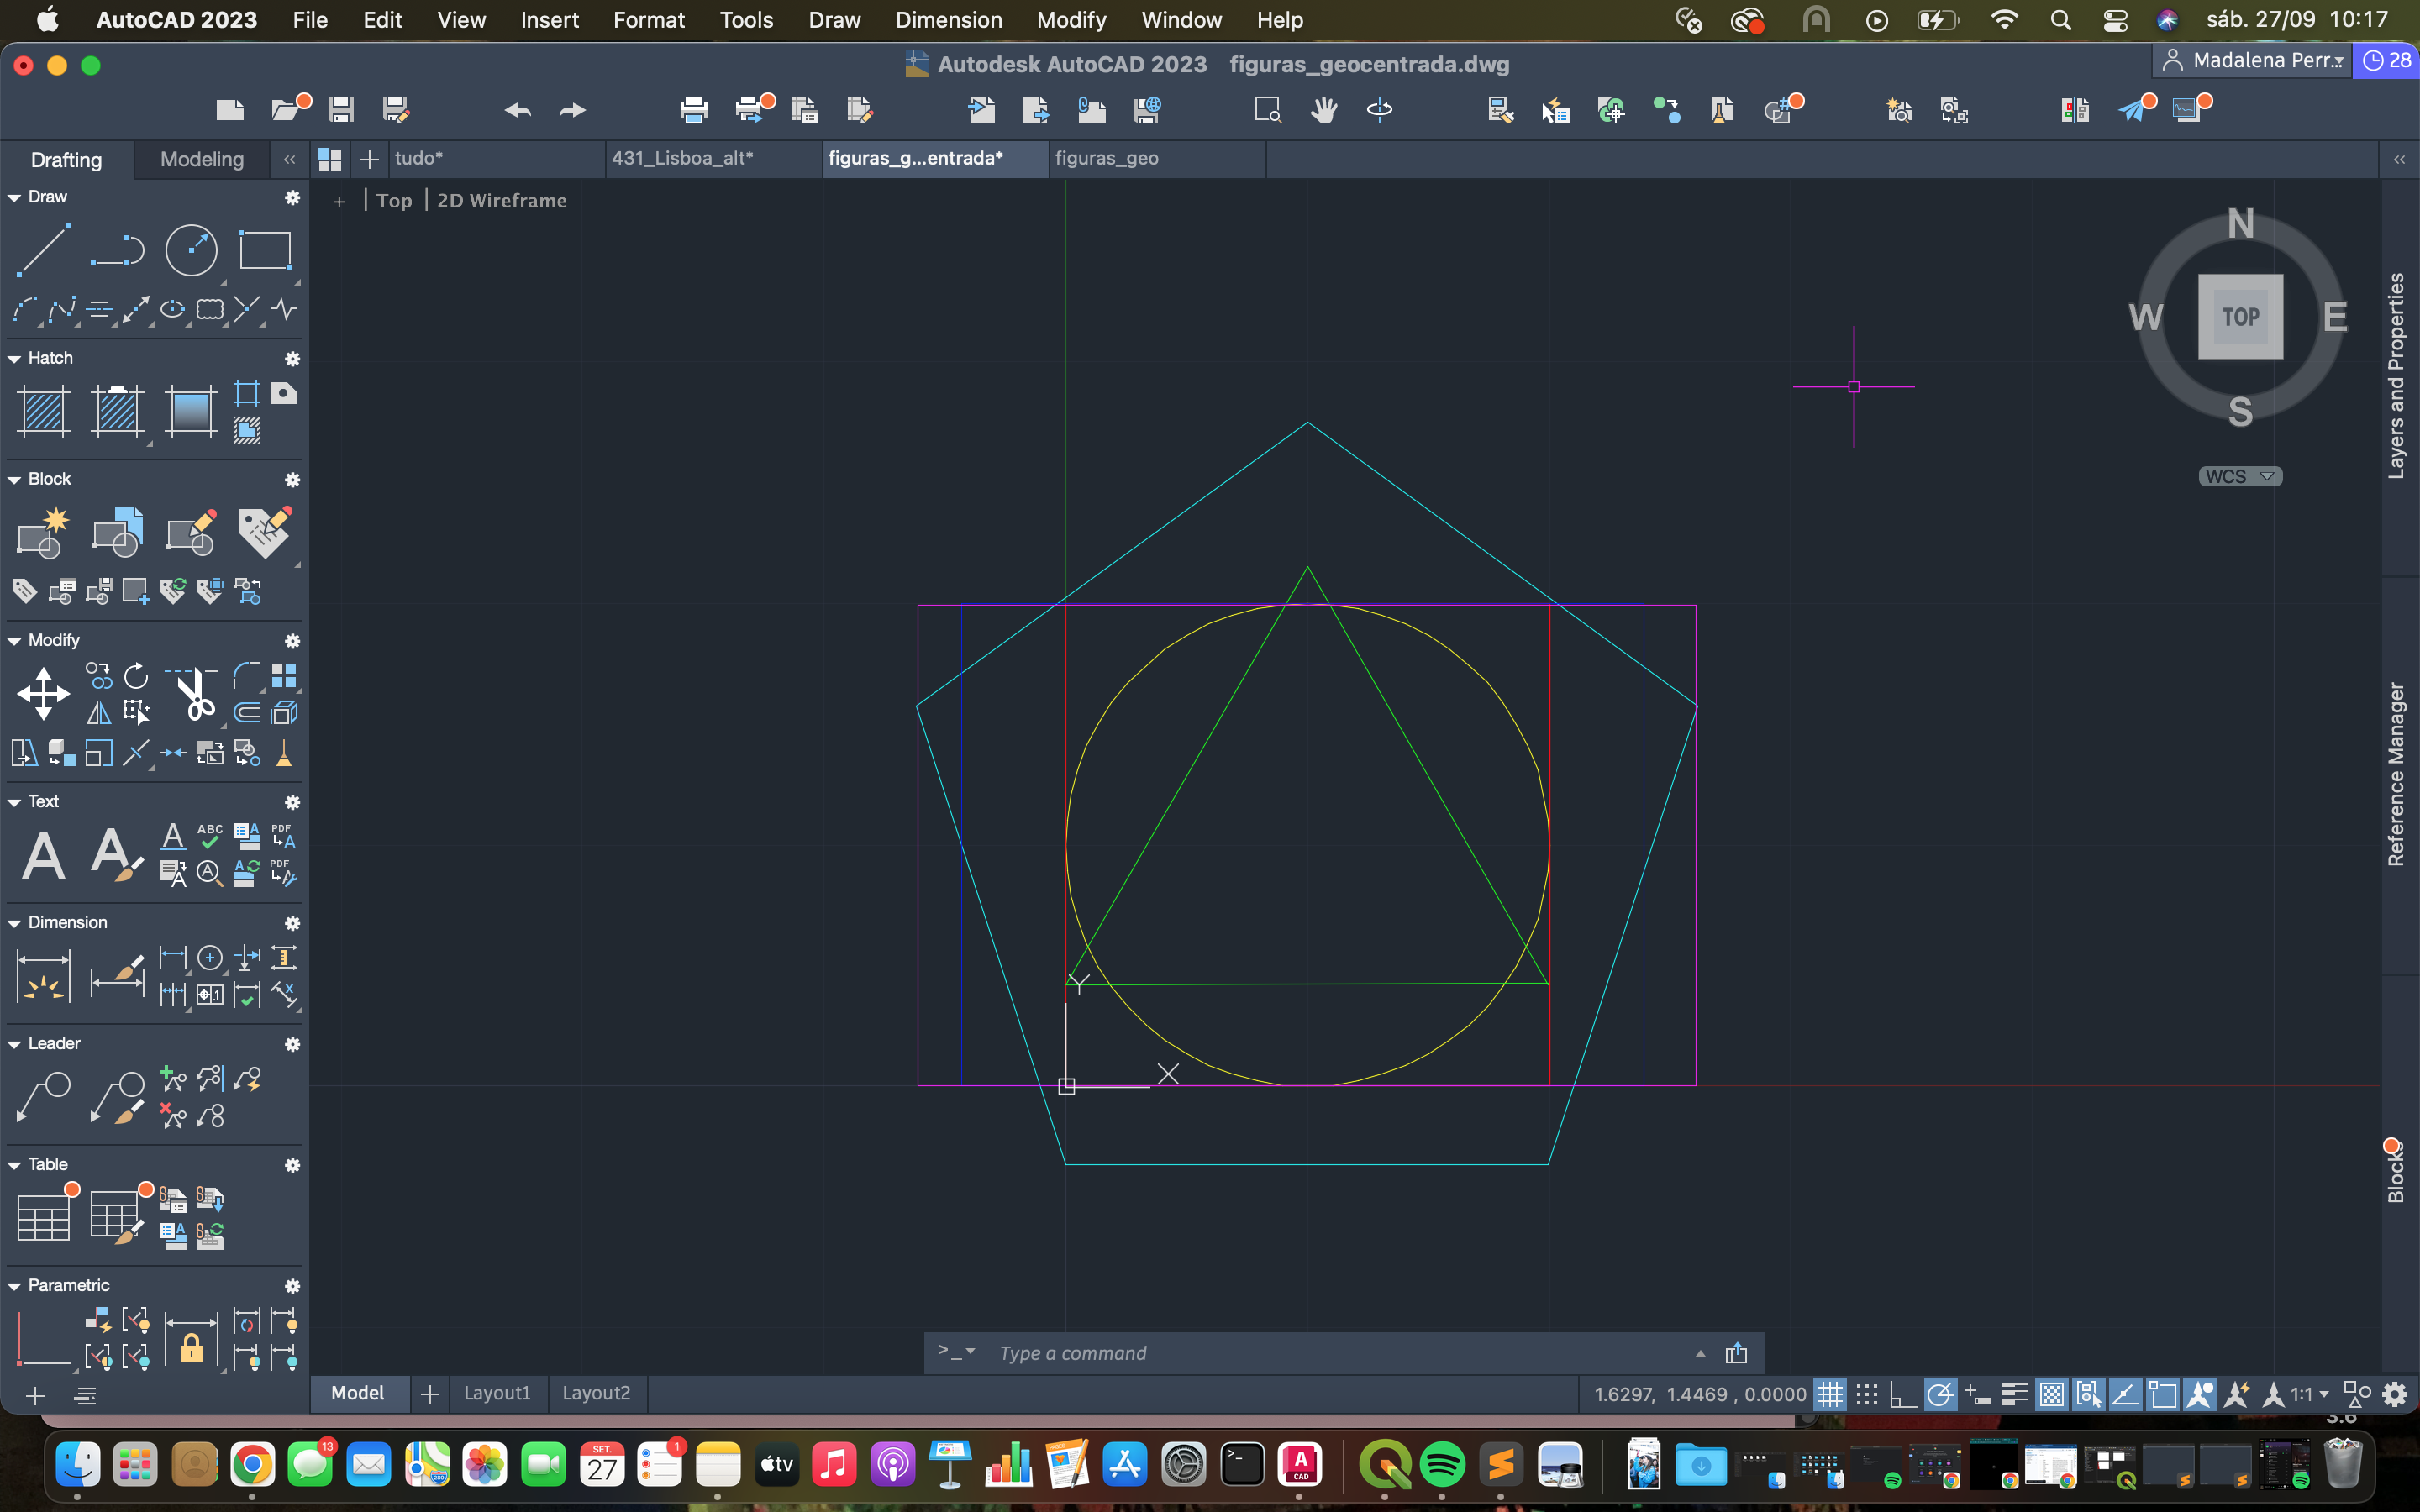Select the Hatch pattern tool
Screen dimensions: 2420x1512
coord(44,411)
